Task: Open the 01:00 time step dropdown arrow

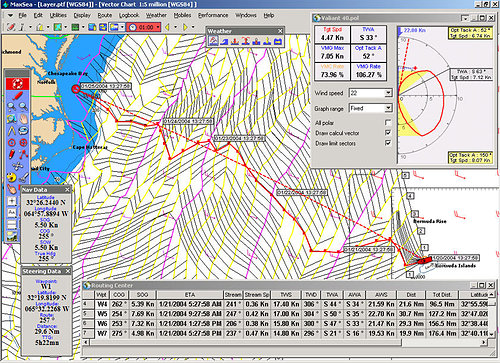Action: pos(158,27)
